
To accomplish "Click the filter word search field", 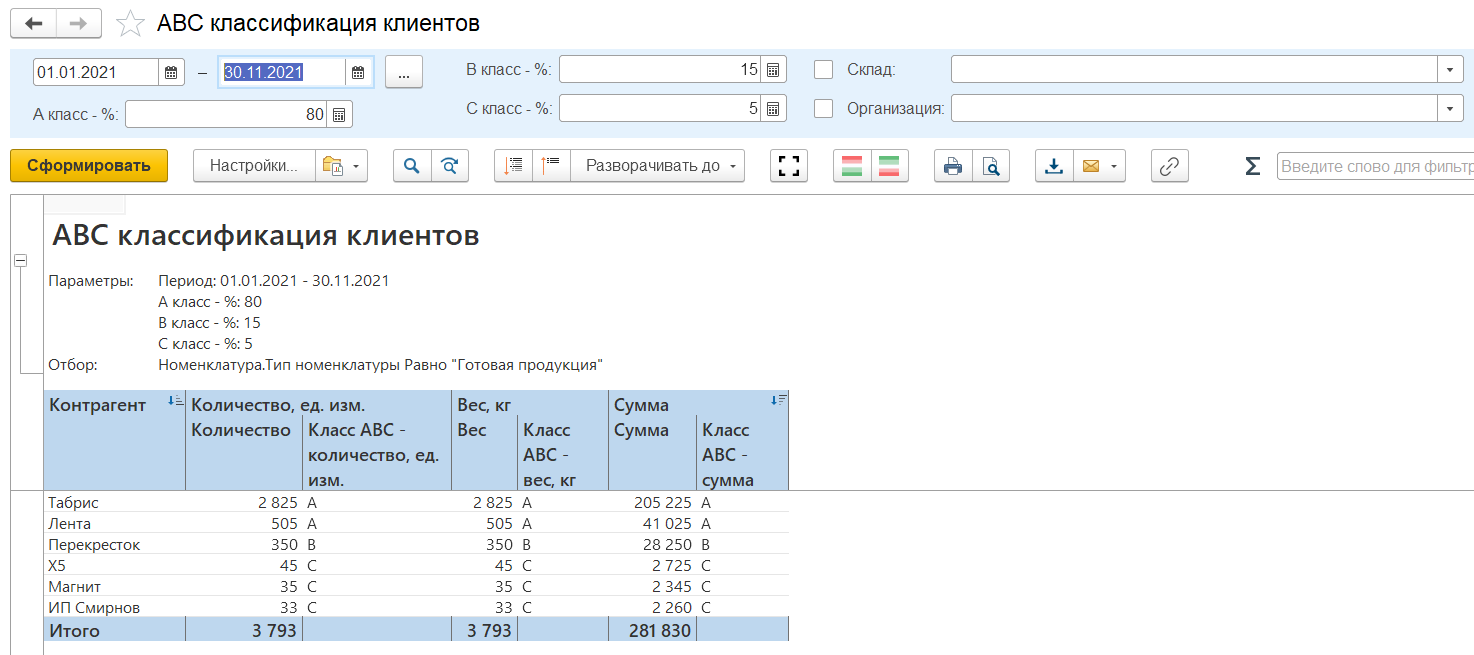I will pyautogui.click(x=1374, y=166).
